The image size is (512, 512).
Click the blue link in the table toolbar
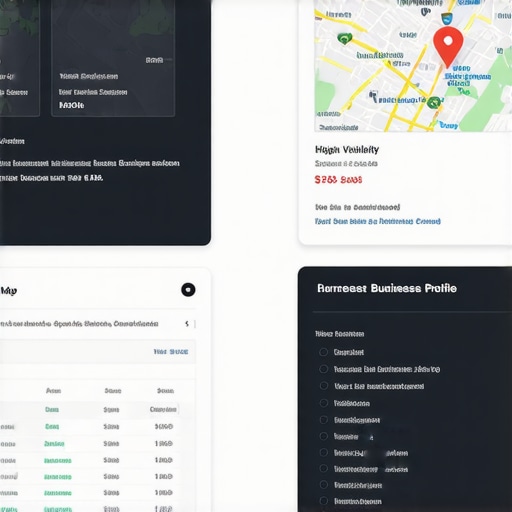[x=171, y=352]
